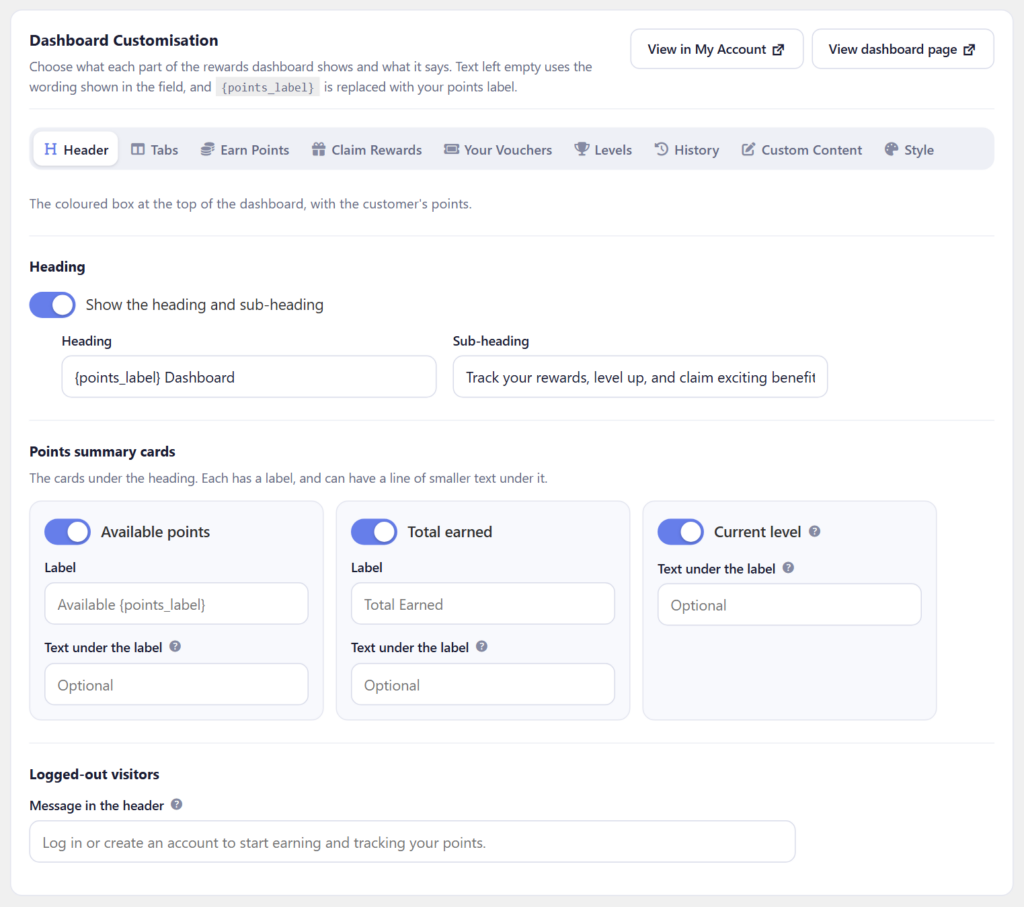Image resolution: width=1024 pixels, height=907 pixels.
Task: Click View dashboard page button
Action: [903, 49]
